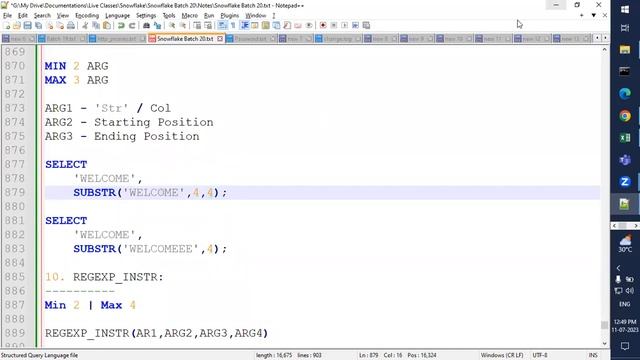Select the Snowflake Batch 20.txt tab

coord(185,39)
